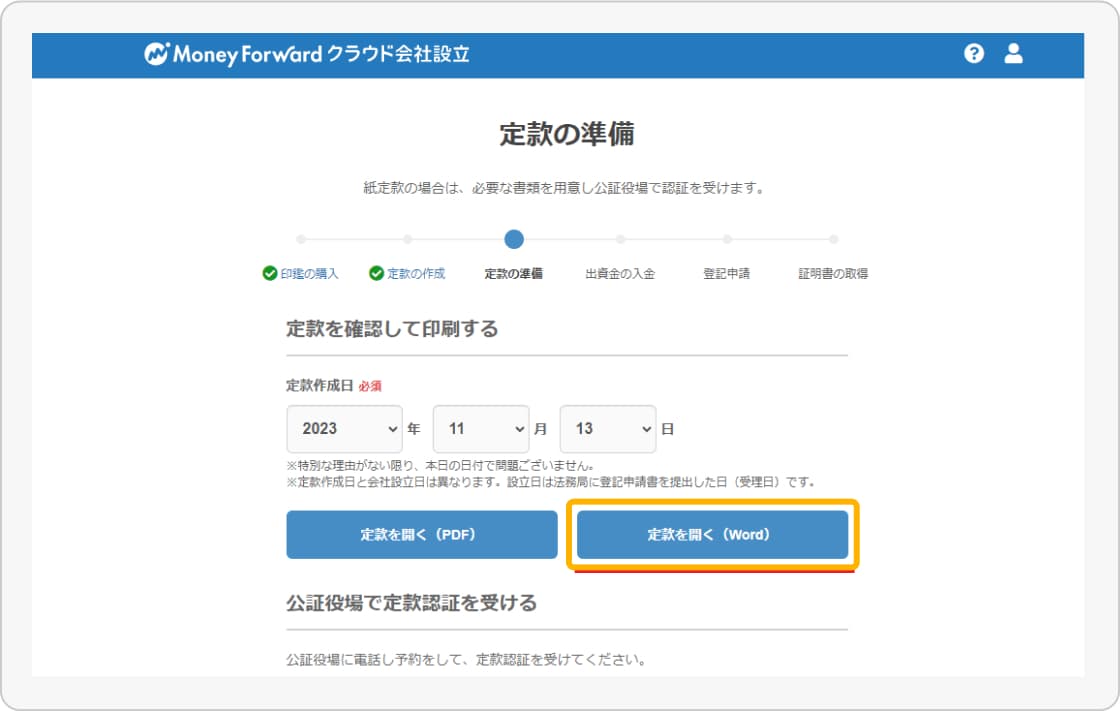The width and height of the screenshot is (1120, 711).
Task: Open the month dropdown showing 11
Action: coord(480,429)
